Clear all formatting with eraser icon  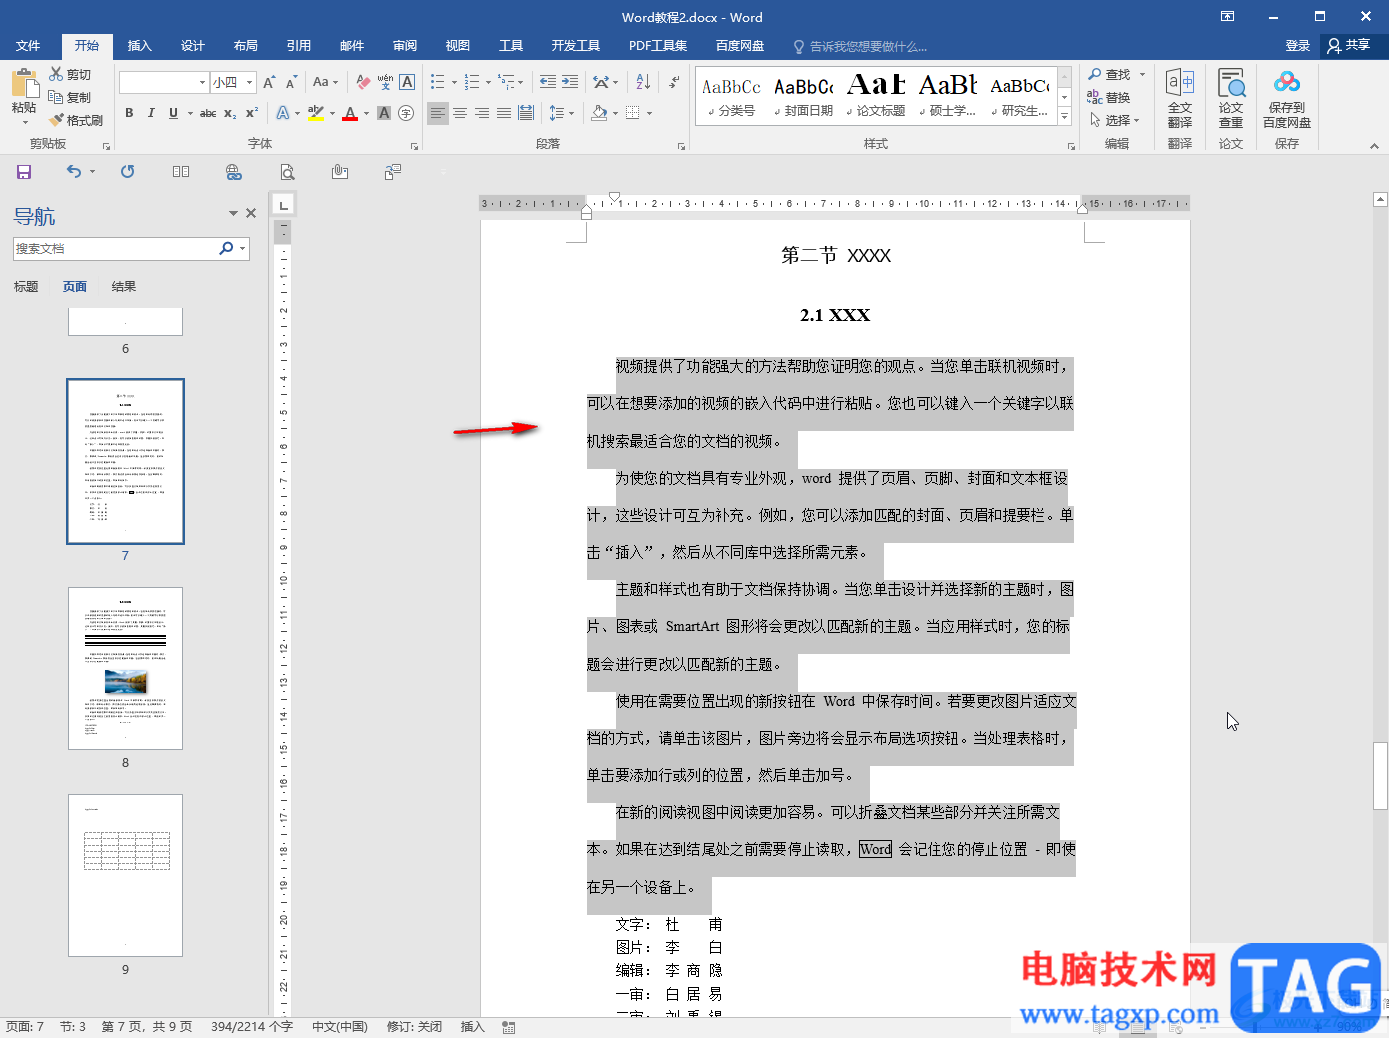click(x=363, y=82)
